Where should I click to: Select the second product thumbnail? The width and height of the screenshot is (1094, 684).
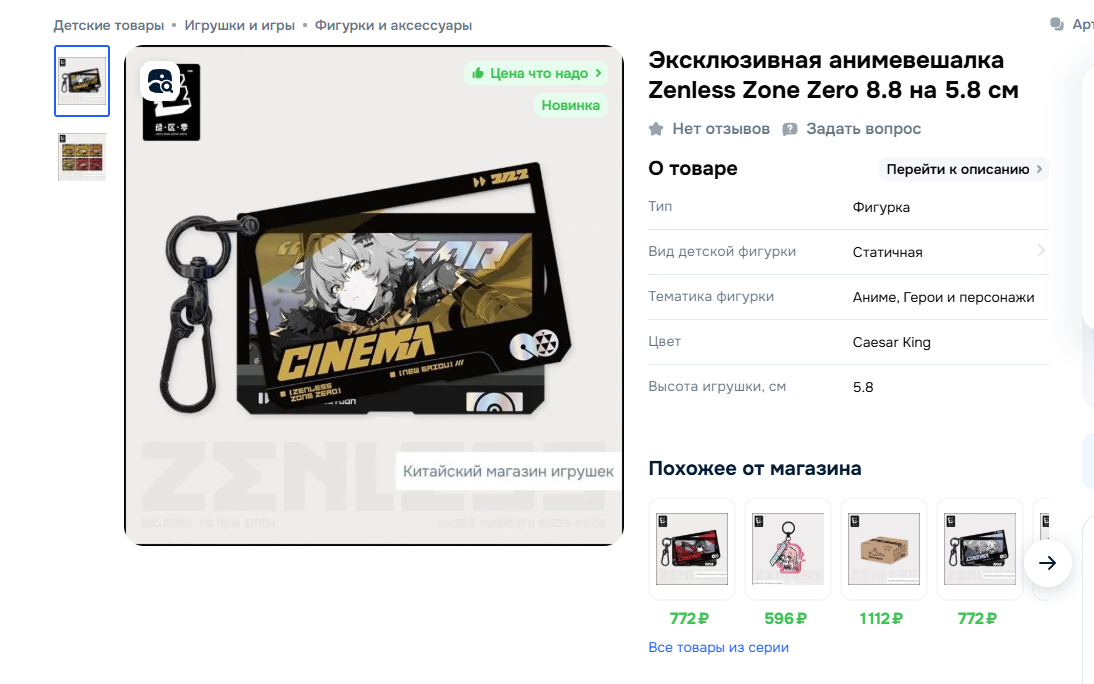pyautogui.click(x=82, y=157)
